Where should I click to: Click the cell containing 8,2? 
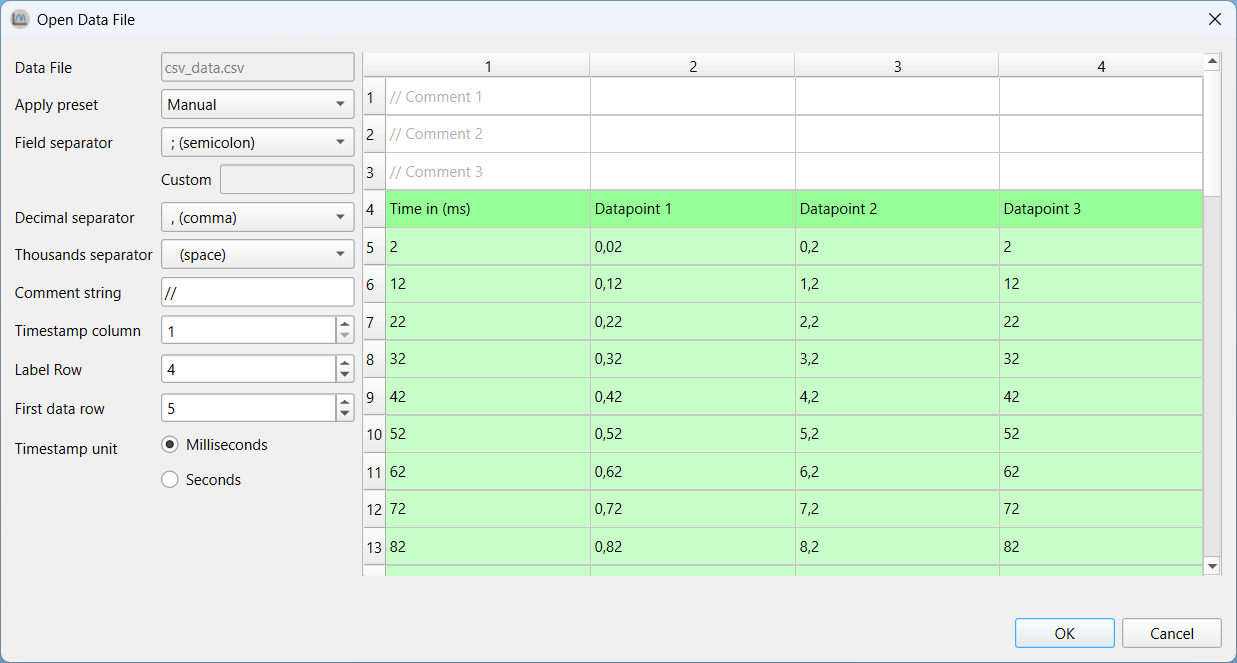click(897, 547)
